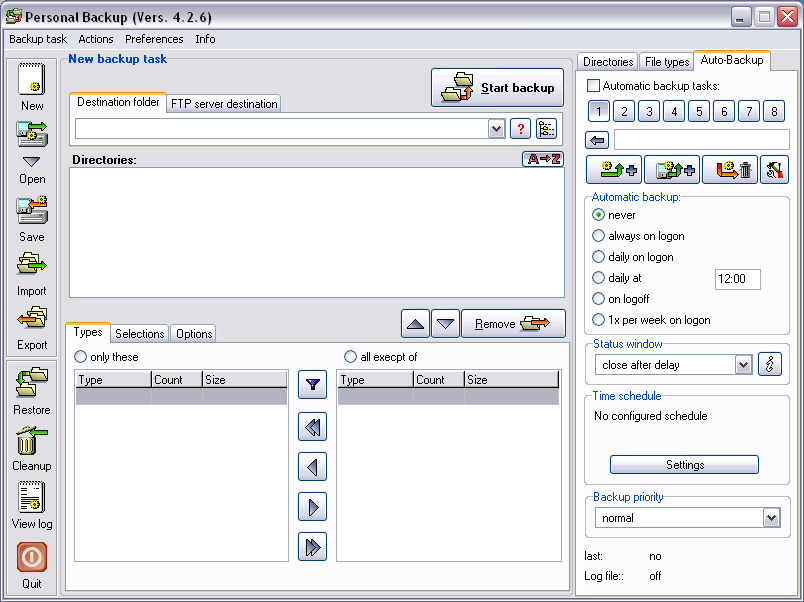
Task: Enable Automatic backup tasks checkbox
Action: (x=593, y=86)
